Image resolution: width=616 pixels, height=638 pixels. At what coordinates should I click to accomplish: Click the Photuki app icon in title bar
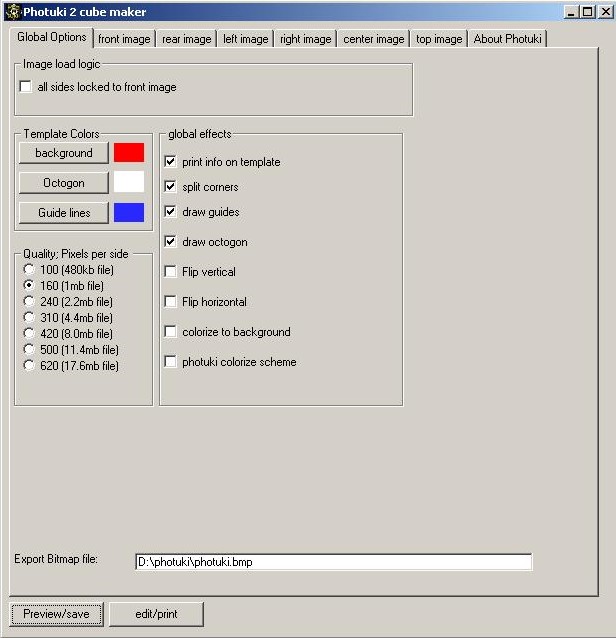tap(13, 12)
